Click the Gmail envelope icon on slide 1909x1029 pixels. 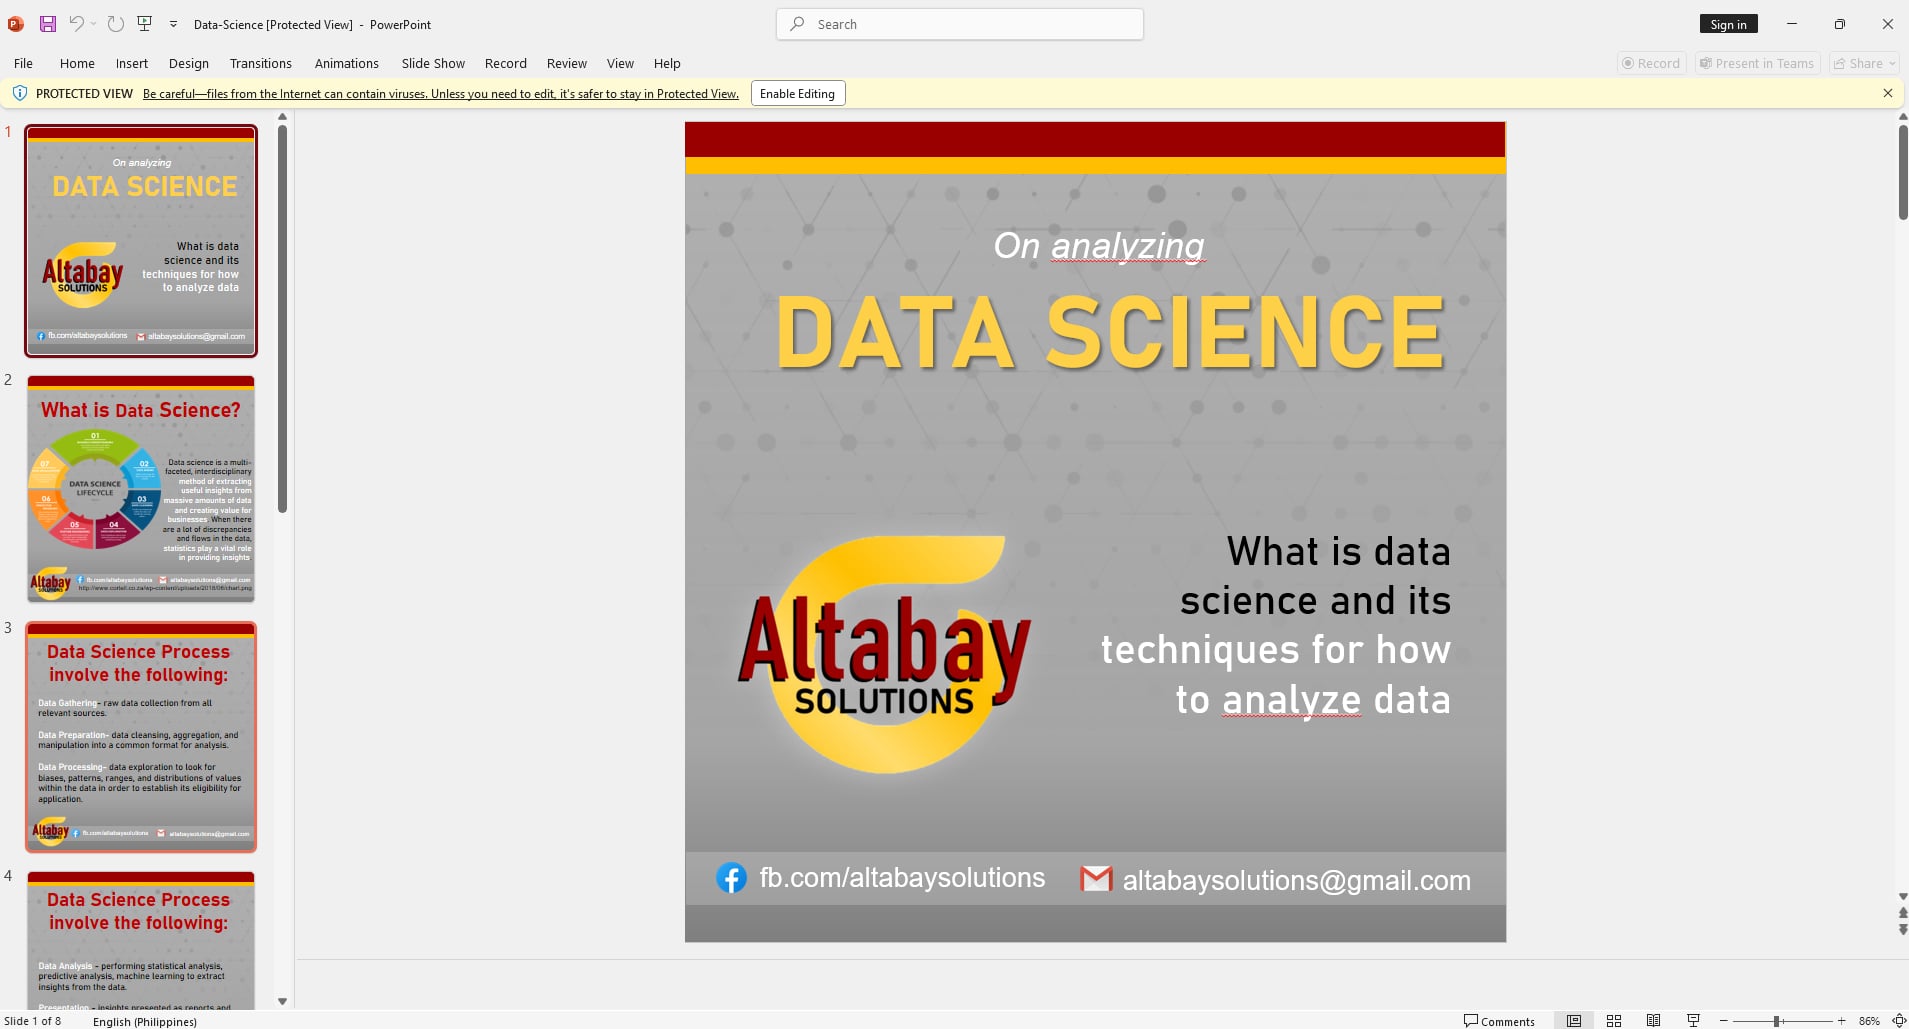coord(1096,879)
